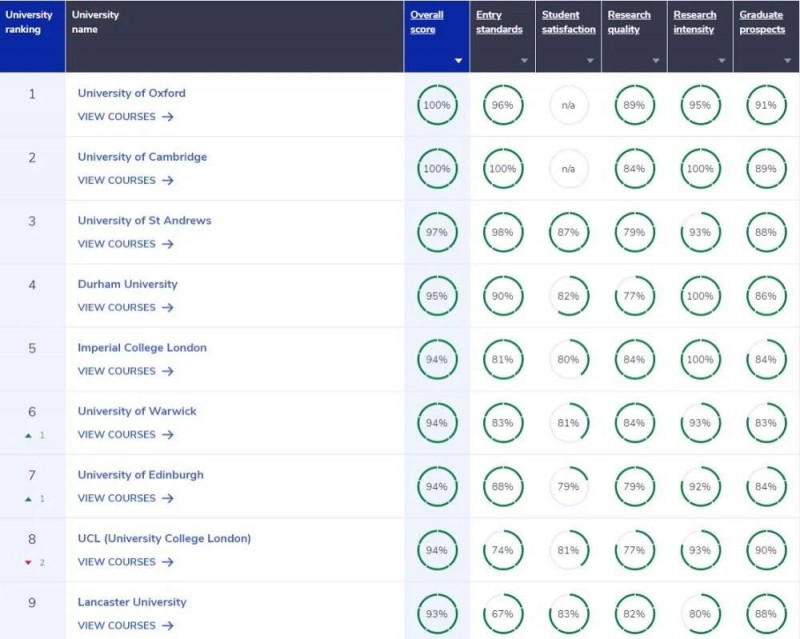Click ranking number 9 for Lancaster
This screenshot has height=639, width=800.
pyautogui.click(x=32, y=603)
